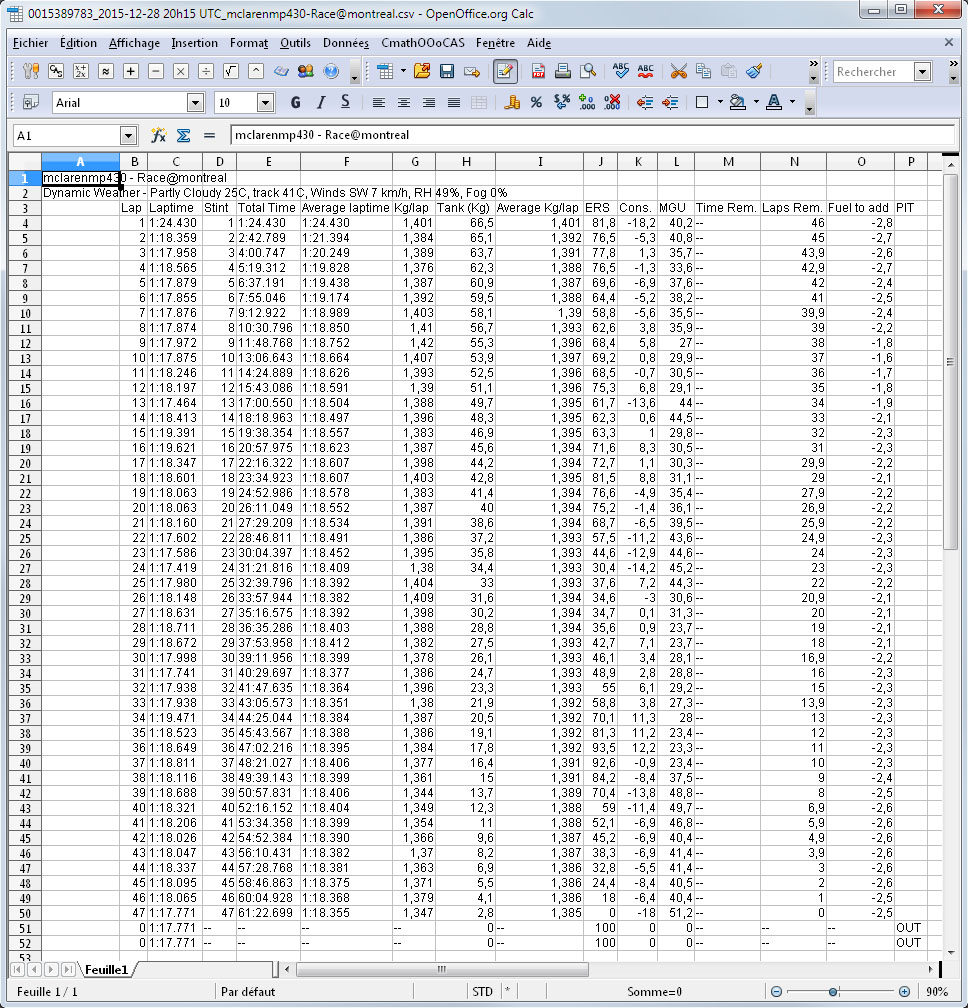Toggle italic formatting
This screenshot has width=968, height=1008.
[x=320, y=103]
